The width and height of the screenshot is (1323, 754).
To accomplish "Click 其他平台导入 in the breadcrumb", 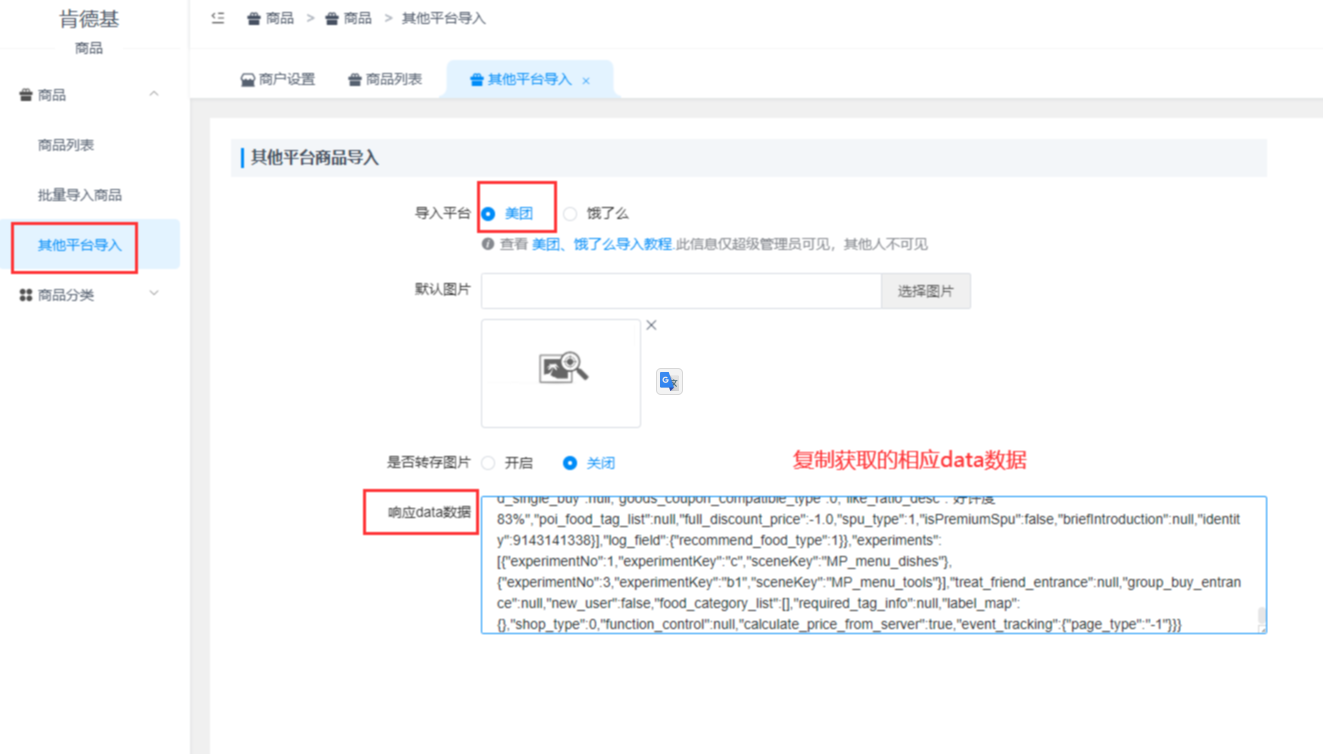I will coord(444,18).
